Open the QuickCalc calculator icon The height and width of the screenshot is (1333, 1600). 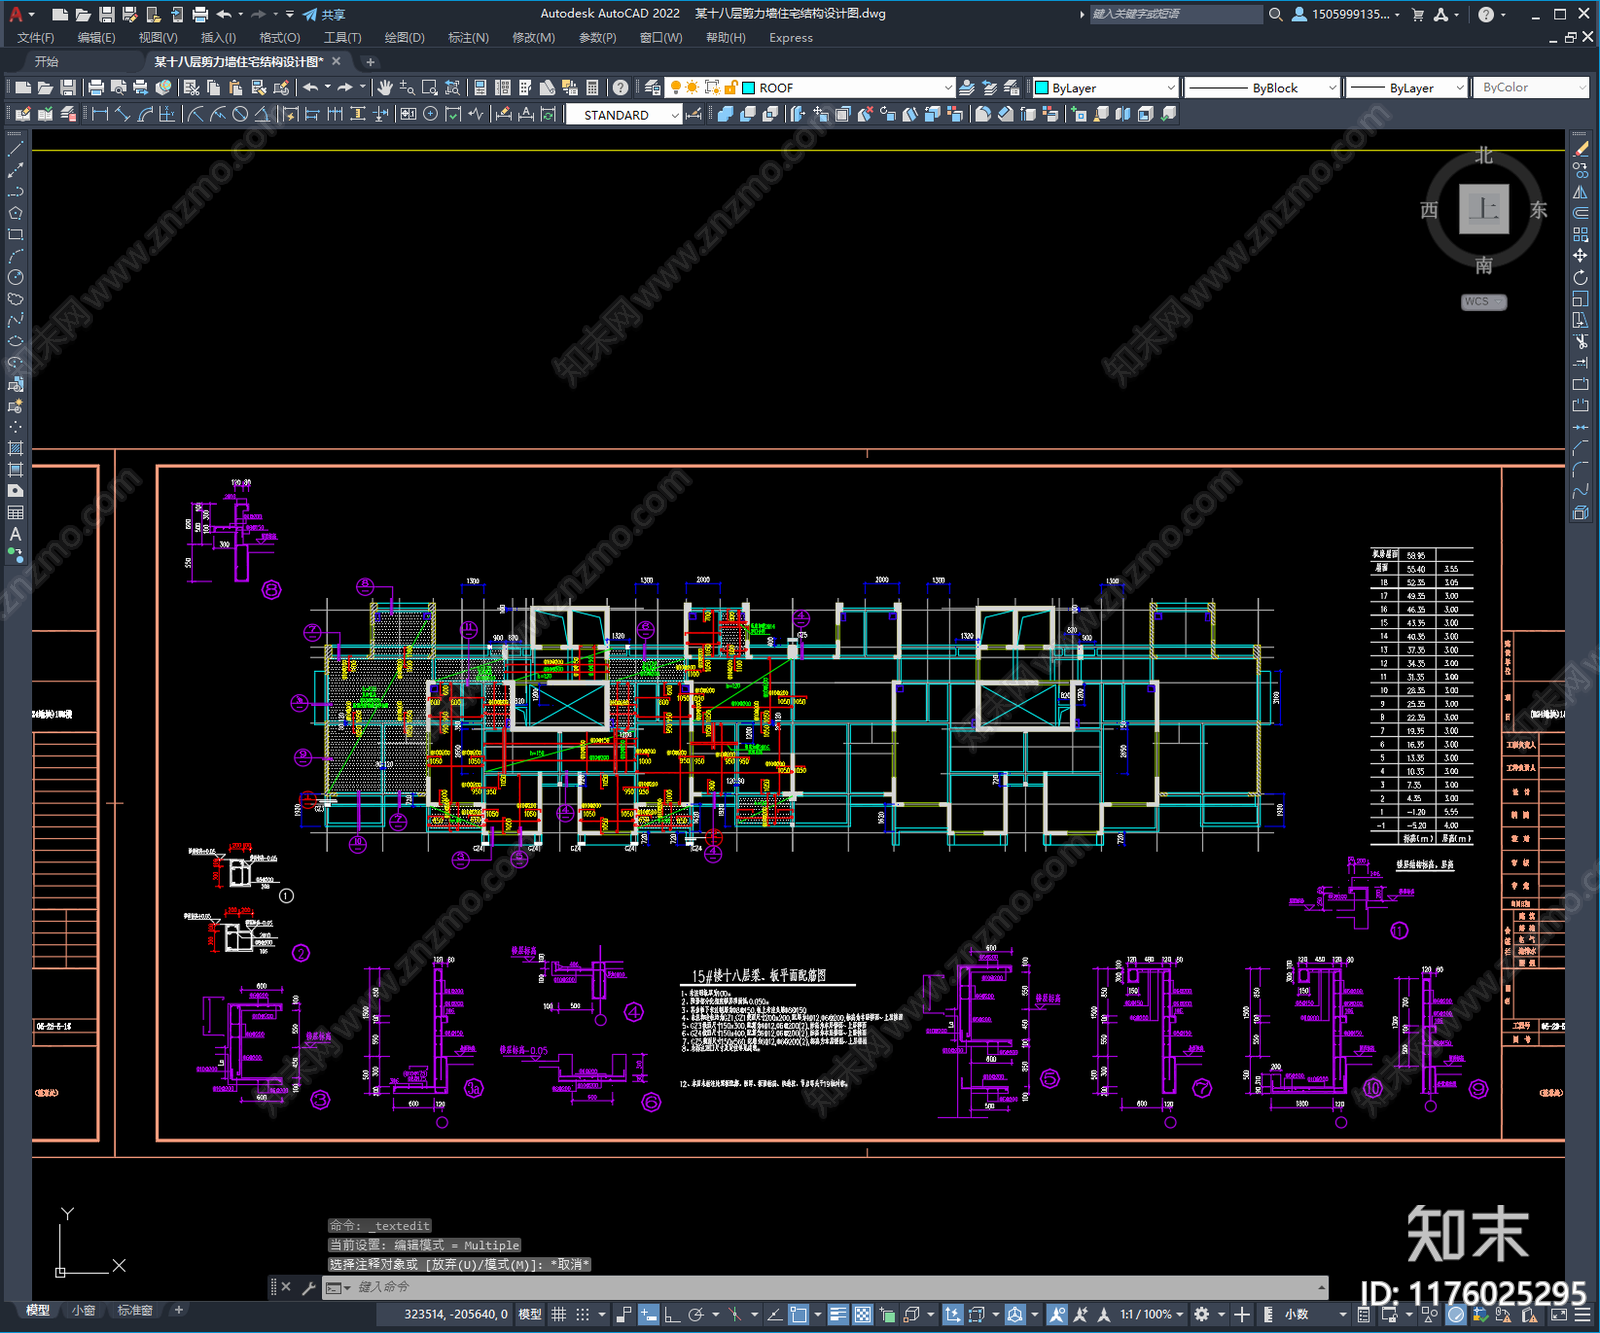(592, 88)
